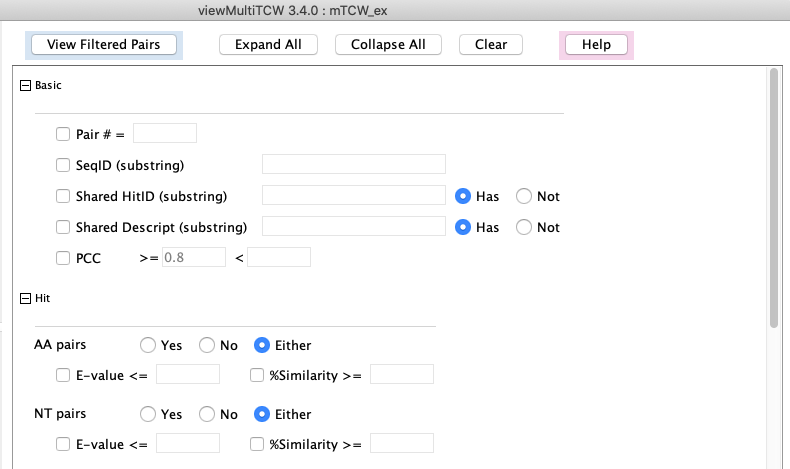Choose Yes for AA pairs
The width and height of the screenshot is (790, 469).
(148, 345)
